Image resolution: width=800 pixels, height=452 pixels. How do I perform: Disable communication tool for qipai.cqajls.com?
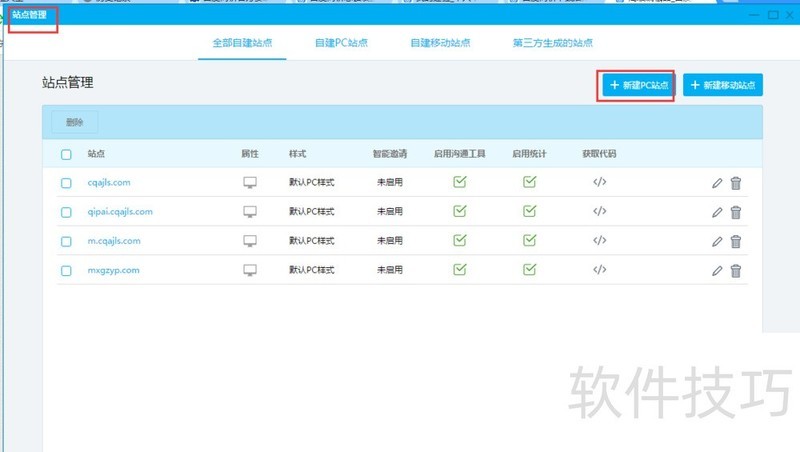point(459,211)
